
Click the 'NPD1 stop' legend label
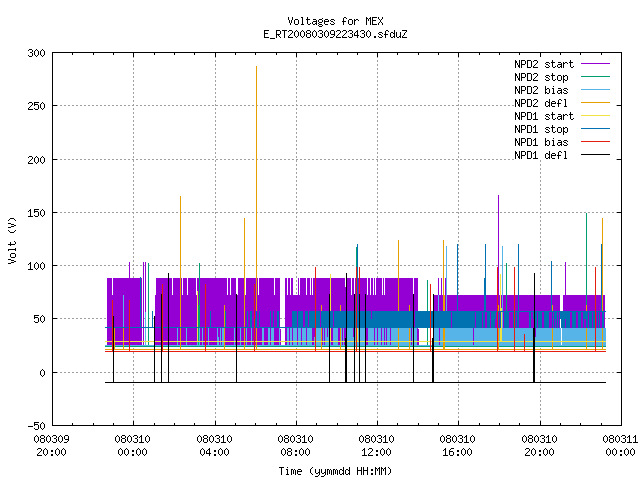[541, 129]
